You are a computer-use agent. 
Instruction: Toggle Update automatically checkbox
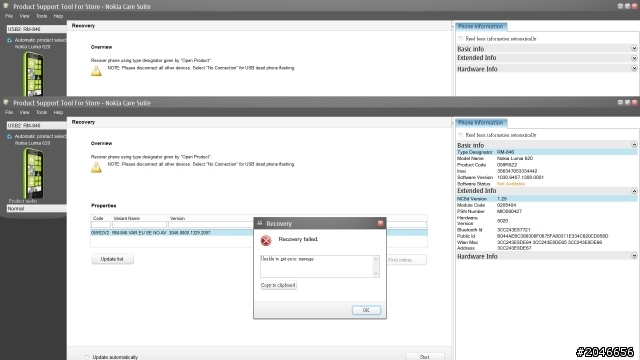click(87, 357)
